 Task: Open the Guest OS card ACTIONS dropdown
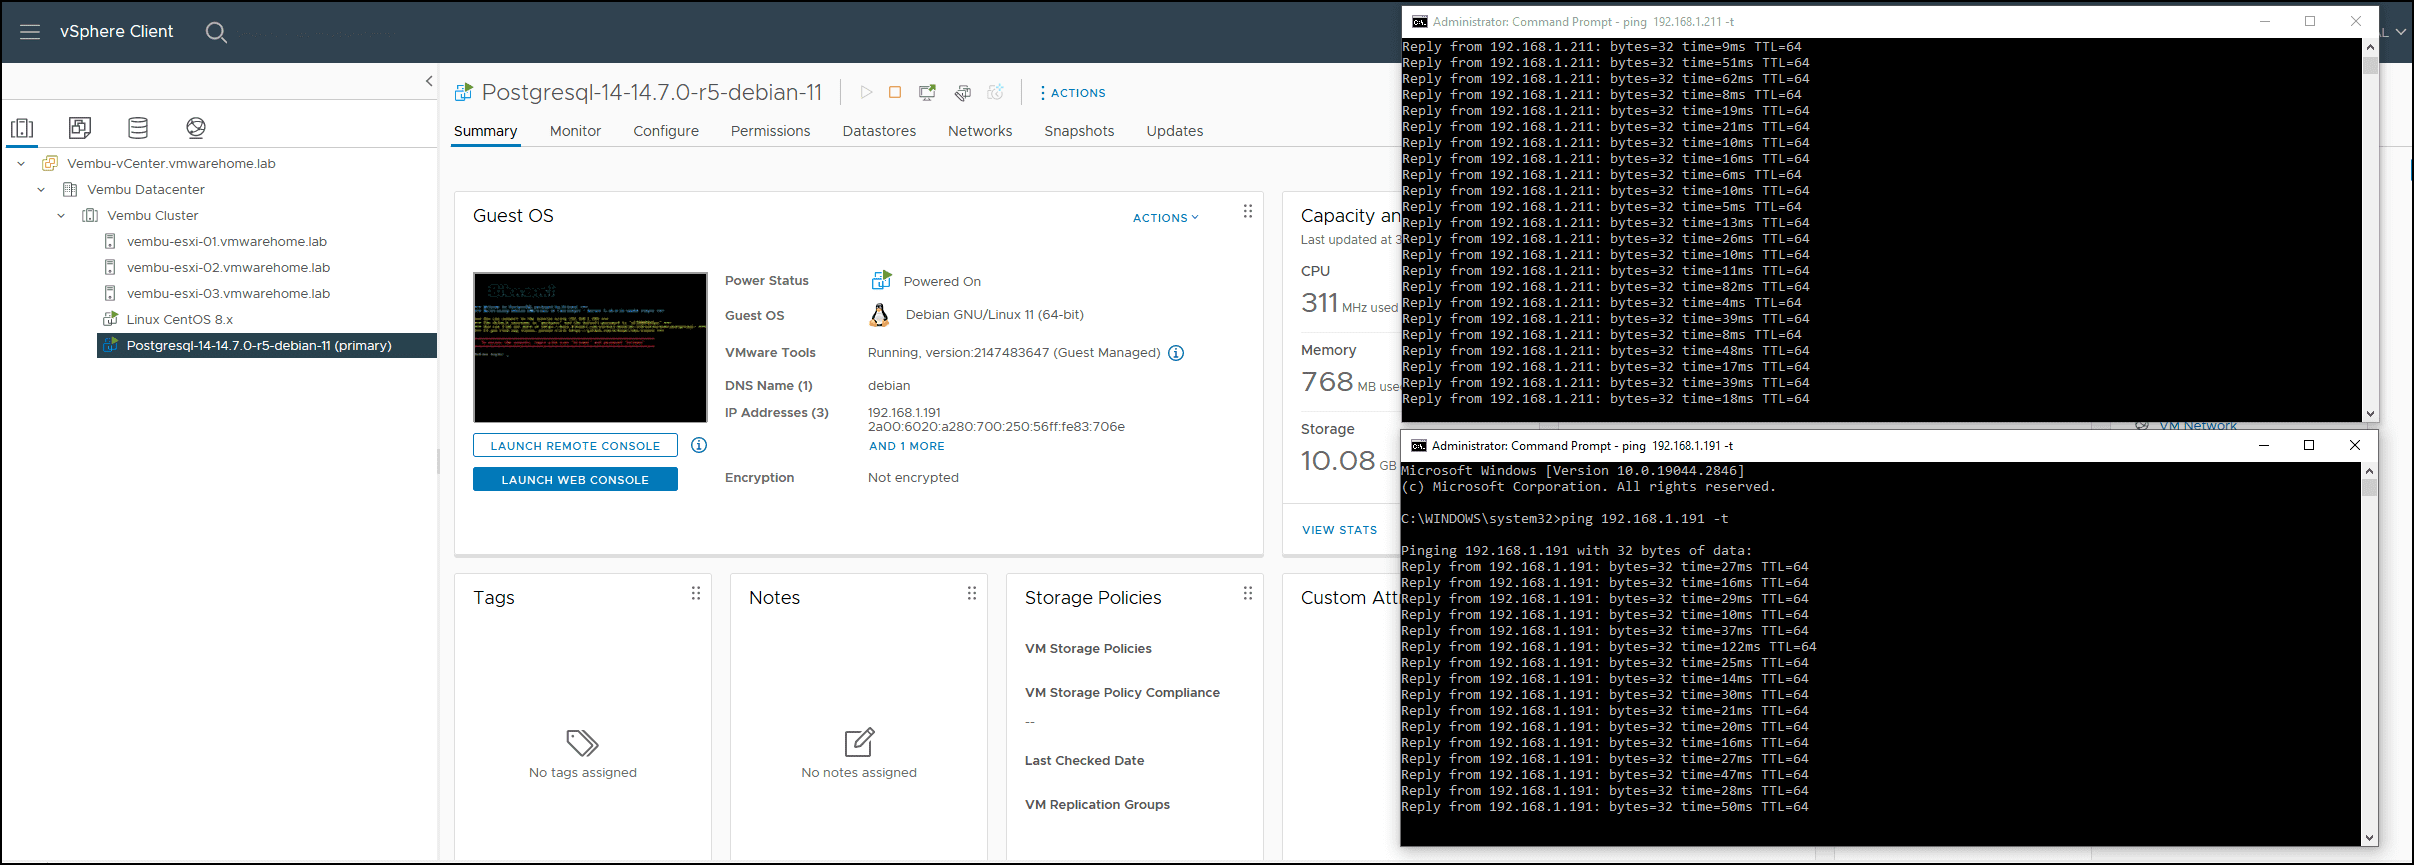[1165, 217]
